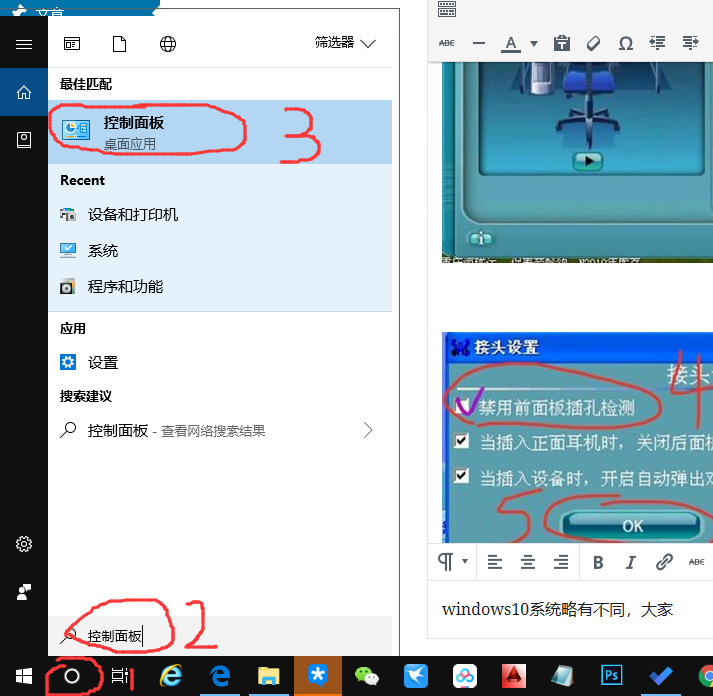Click the strikethrough ABC icon in top toolbar

coord(447,43)
